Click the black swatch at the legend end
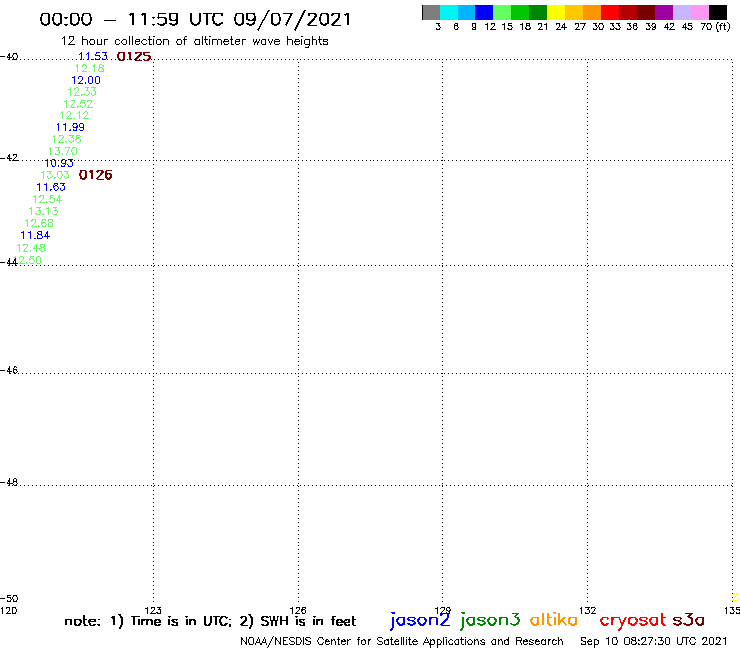The height and width of the screenshot is (650, 740). click(x=717, y=12)
